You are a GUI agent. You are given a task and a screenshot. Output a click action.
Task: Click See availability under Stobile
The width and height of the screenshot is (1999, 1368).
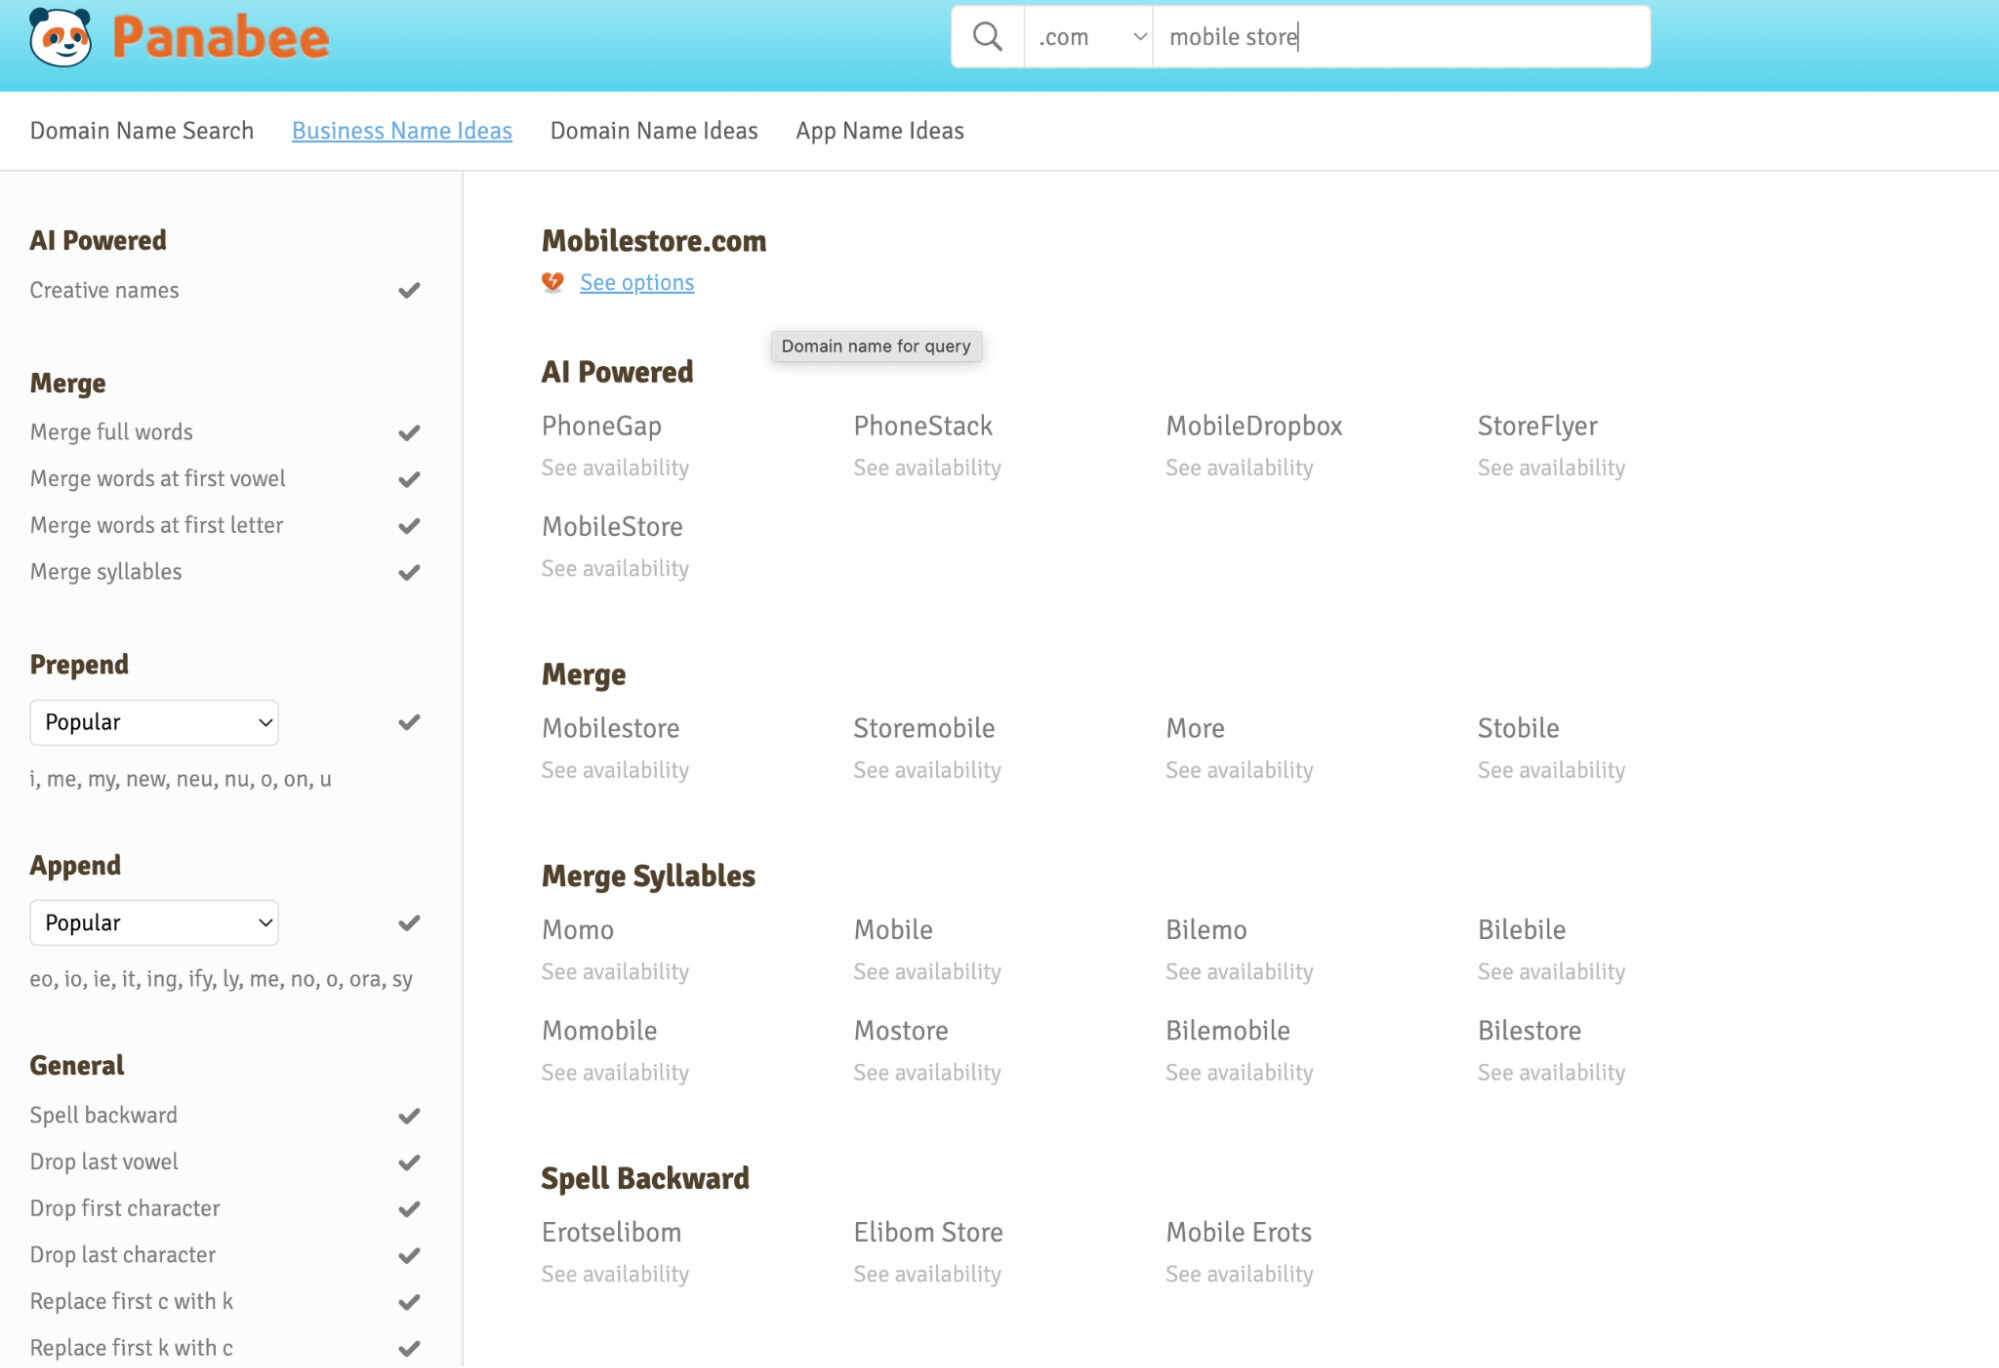[x=1551, y=770]
